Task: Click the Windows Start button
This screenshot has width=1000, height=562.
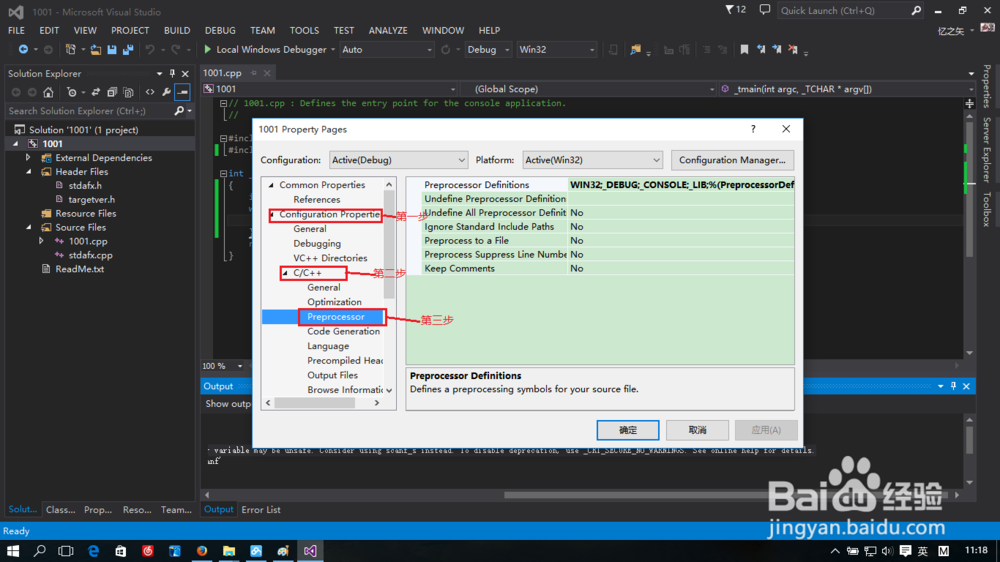Action: pos(13,551)
